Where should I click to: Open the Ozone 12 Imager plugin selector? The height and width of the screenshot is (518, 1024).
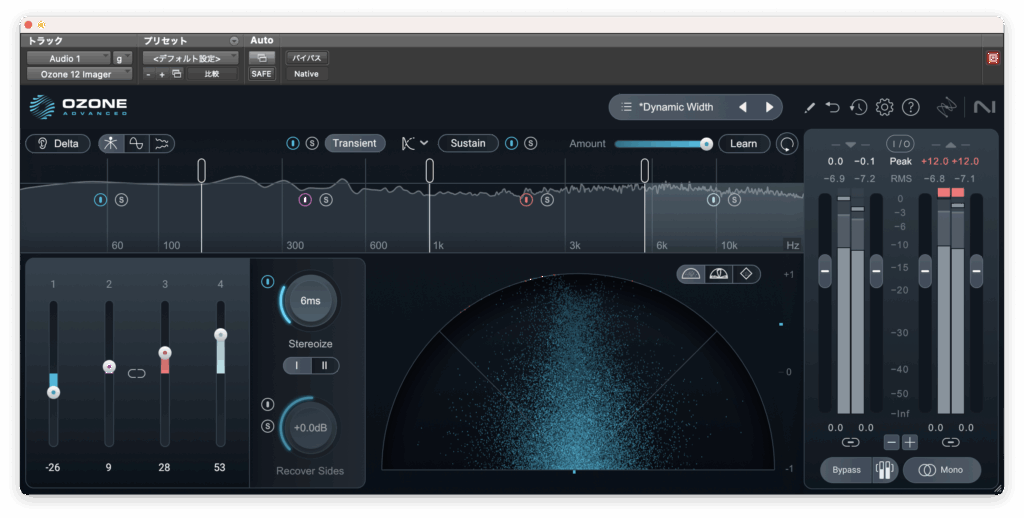(79, 74)
